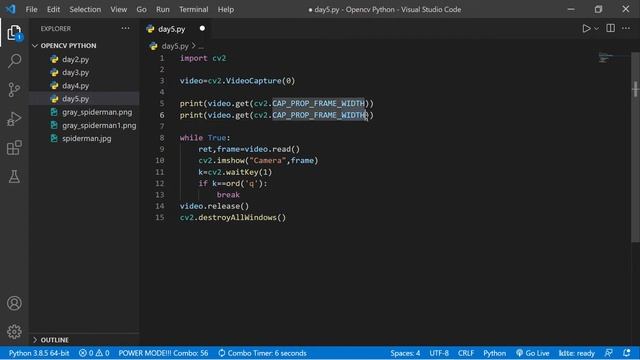Image resolution: width=640 pixels, height=360 pixels.
Task: Click the POWER MODE Combo counter
Action: click(163, 353)
